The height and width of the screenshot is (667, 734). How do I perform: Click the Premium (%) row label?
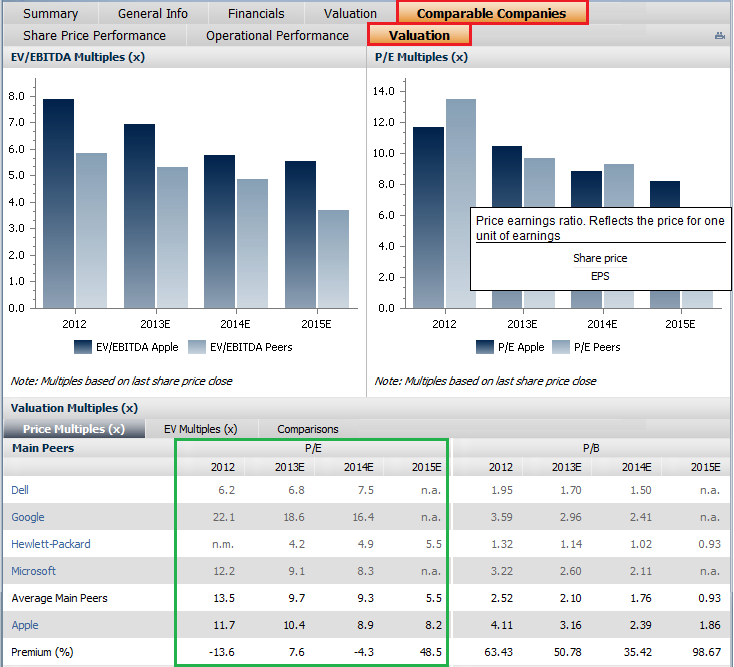coord(42,652)
